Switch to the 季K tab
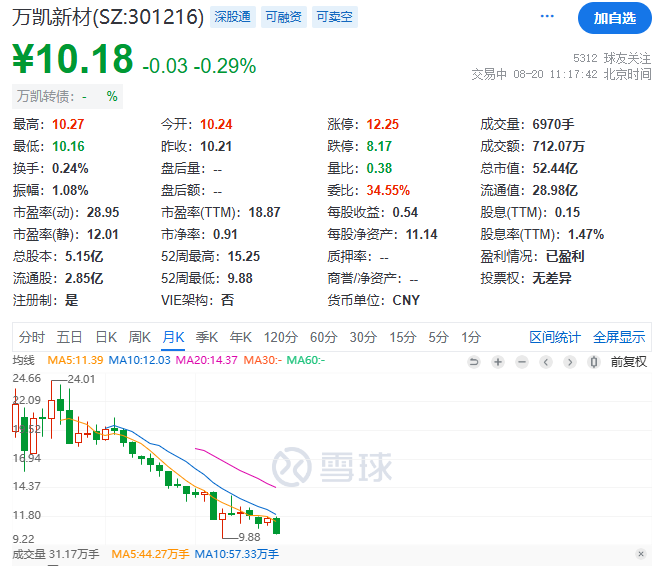 click(207, 337)
